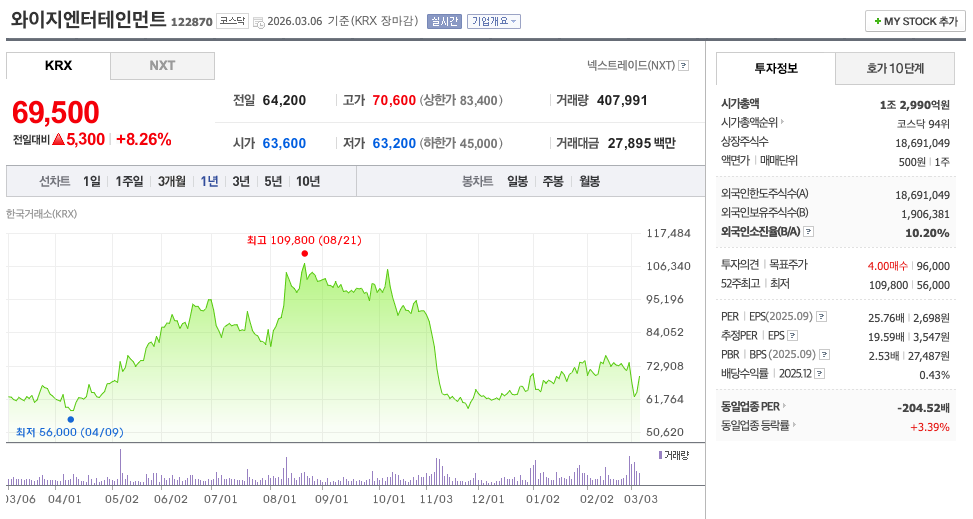Show the 1년 line chart
973x519 pixels.
209,181
